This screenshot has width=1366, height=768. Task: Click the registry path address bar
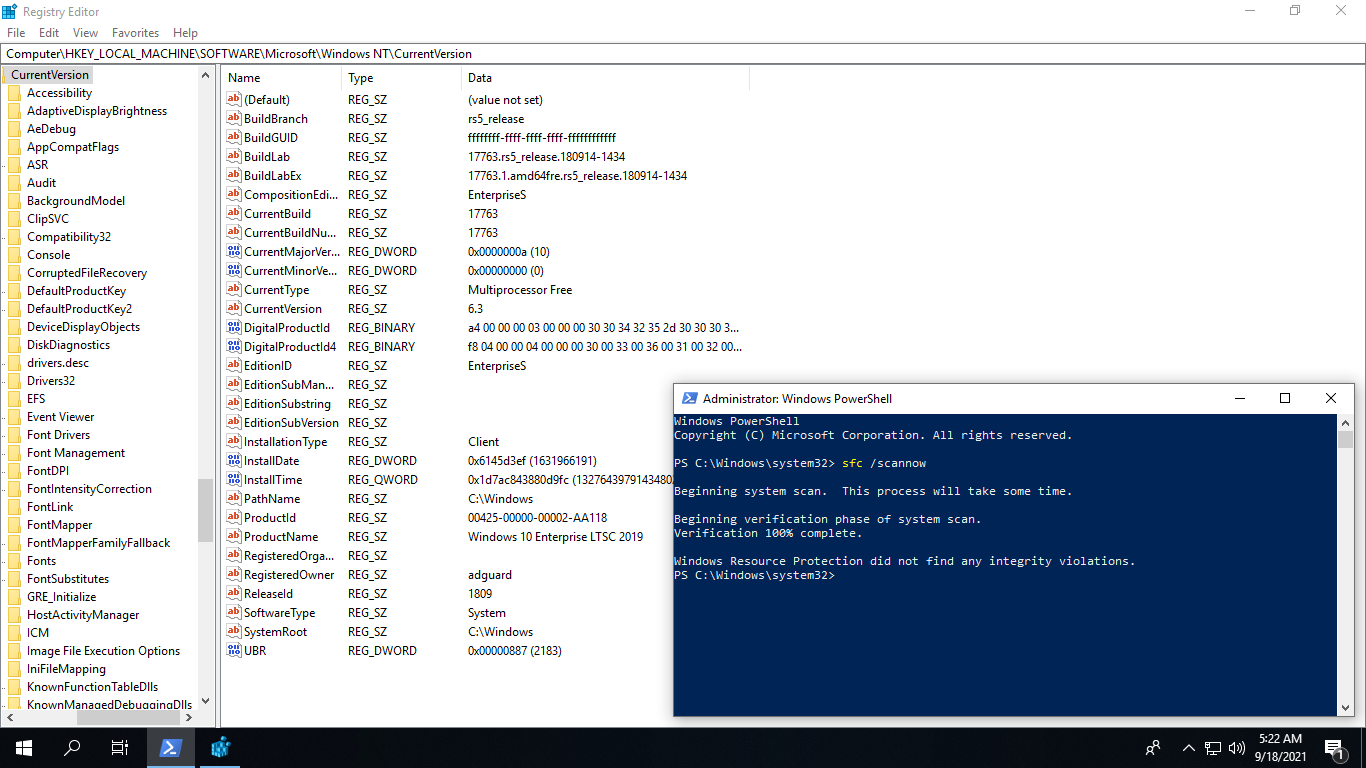[x=683, y=54]
